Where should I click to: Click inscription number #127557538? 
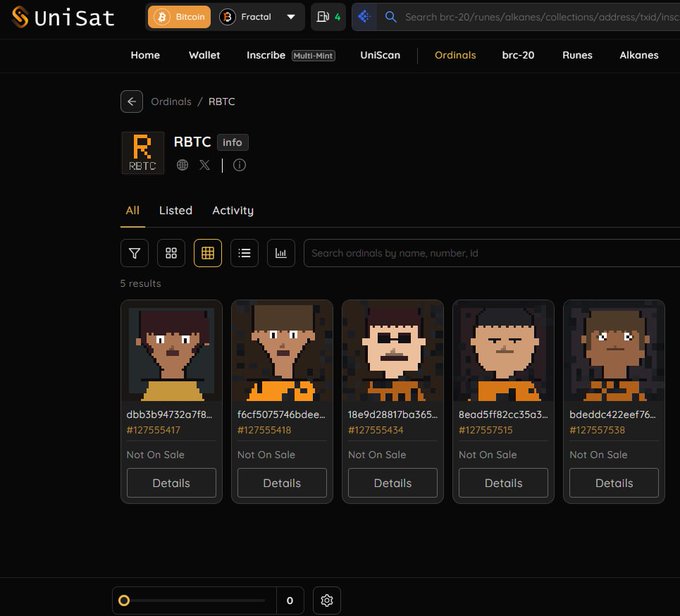pos(597,430)
